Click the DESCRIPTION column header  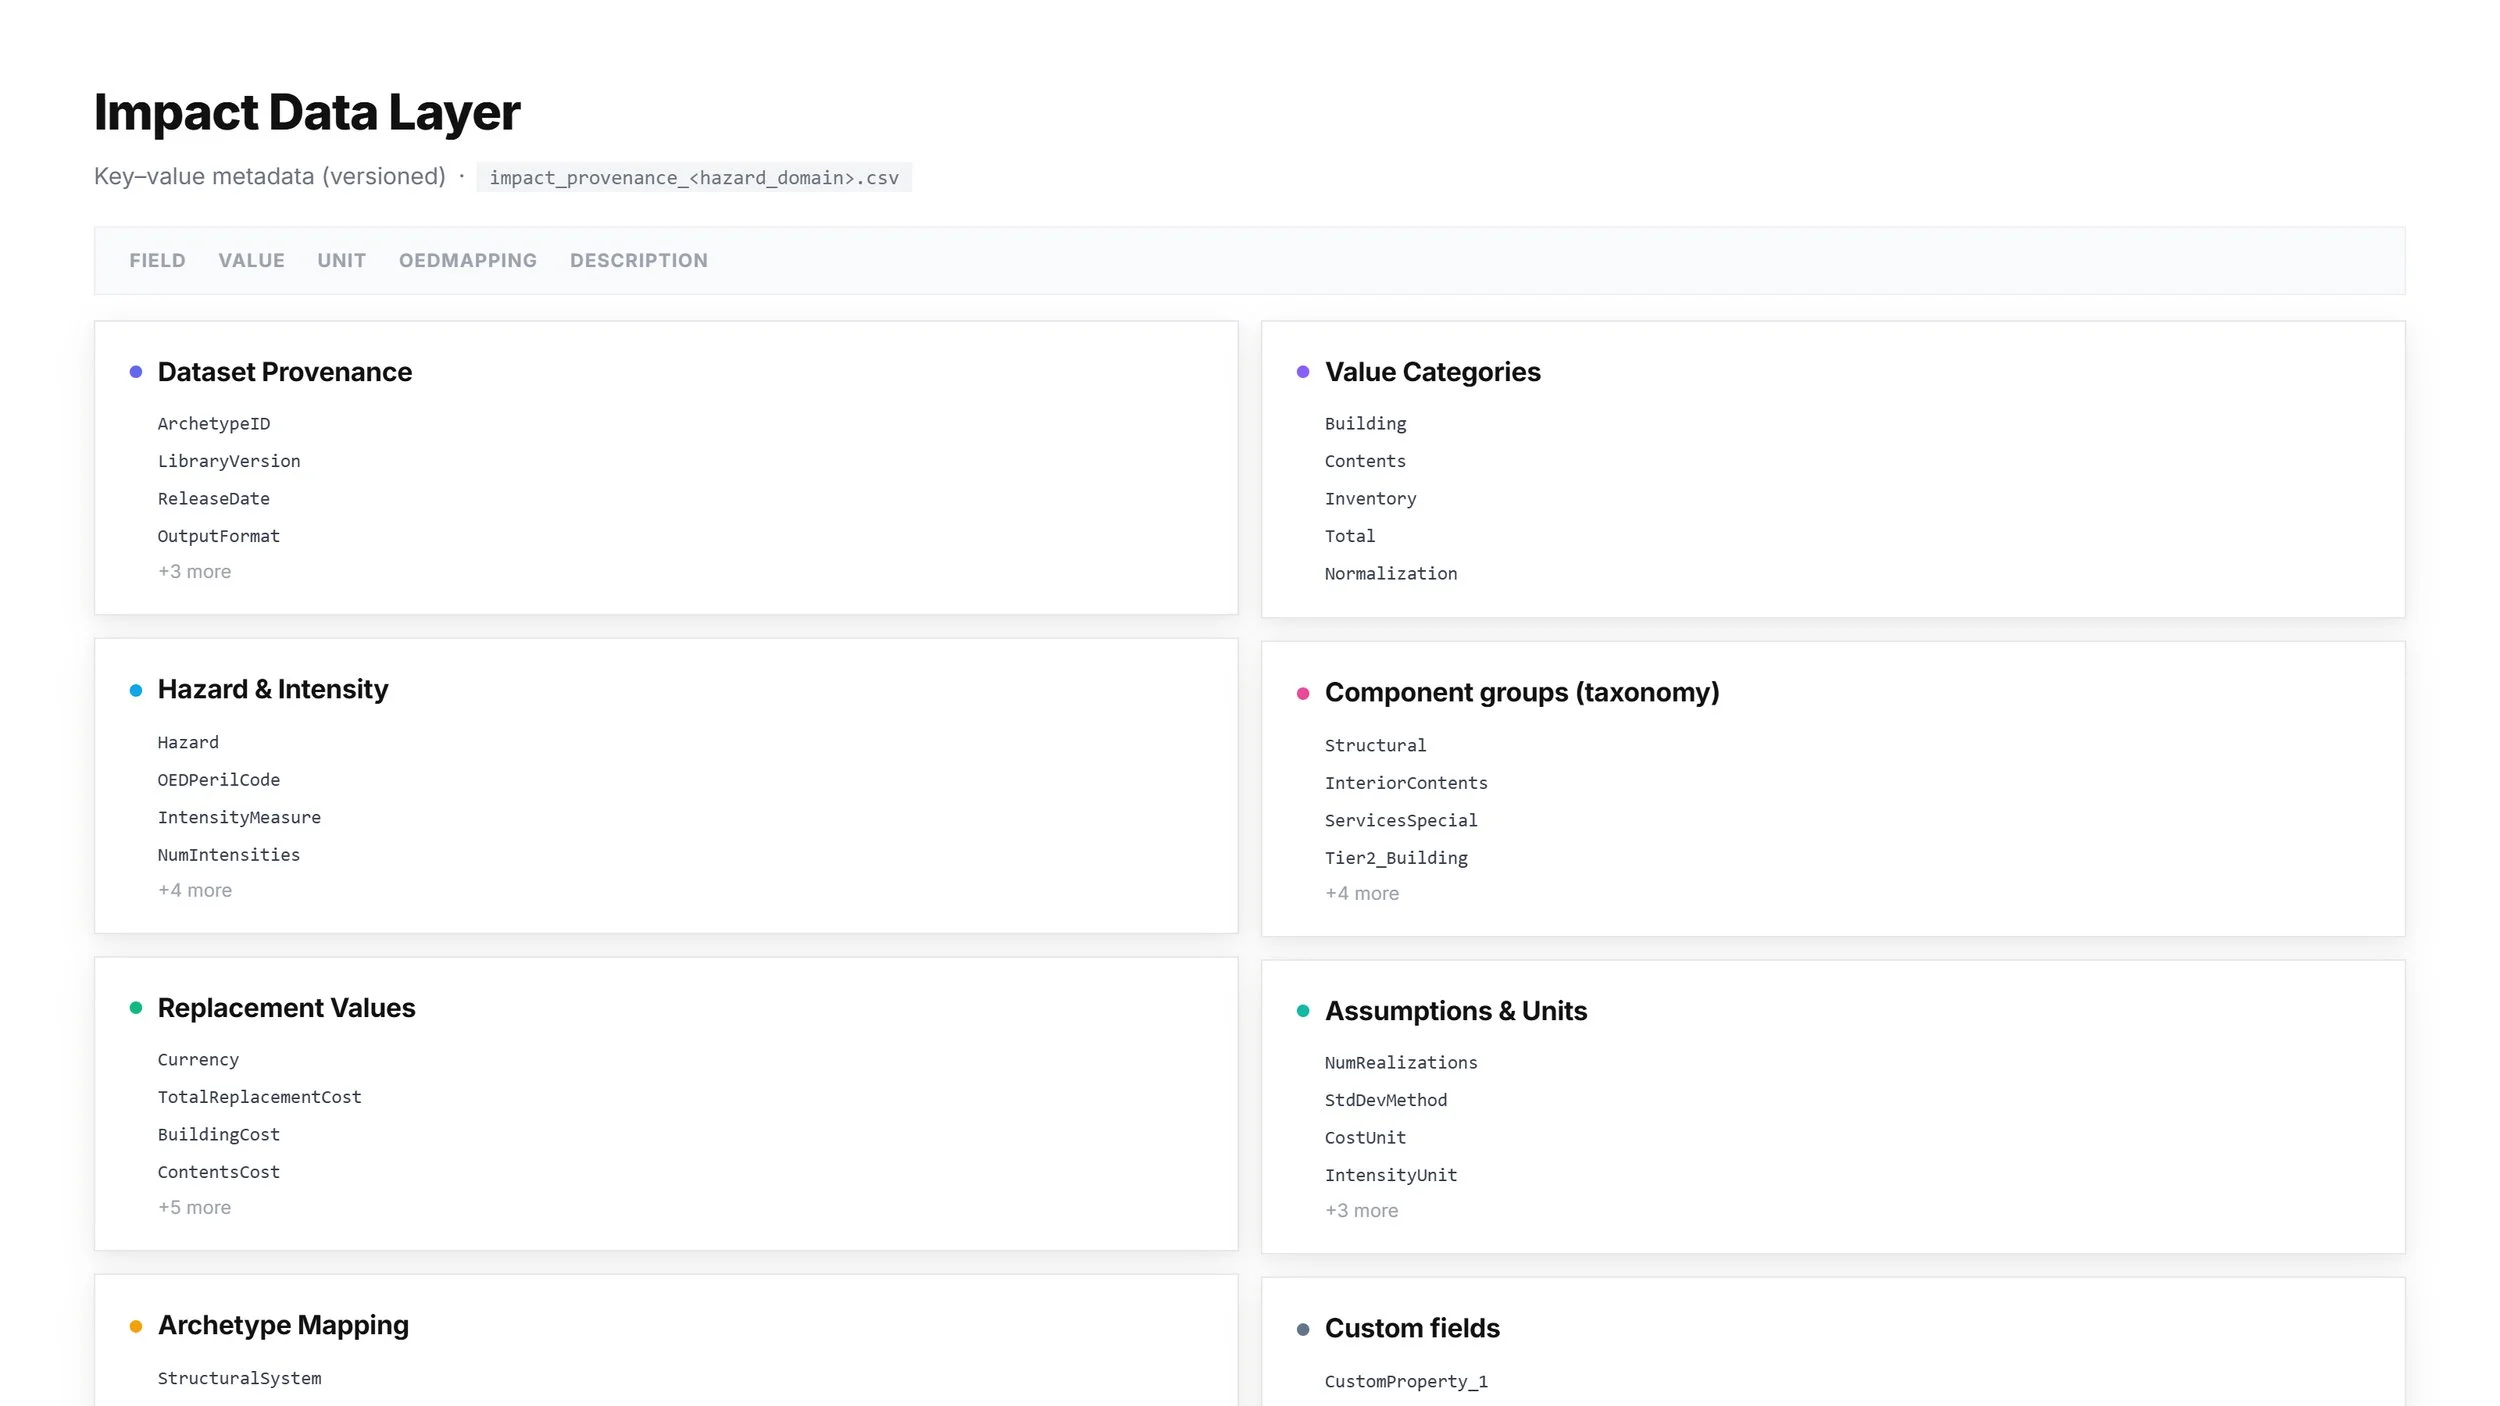638,261
